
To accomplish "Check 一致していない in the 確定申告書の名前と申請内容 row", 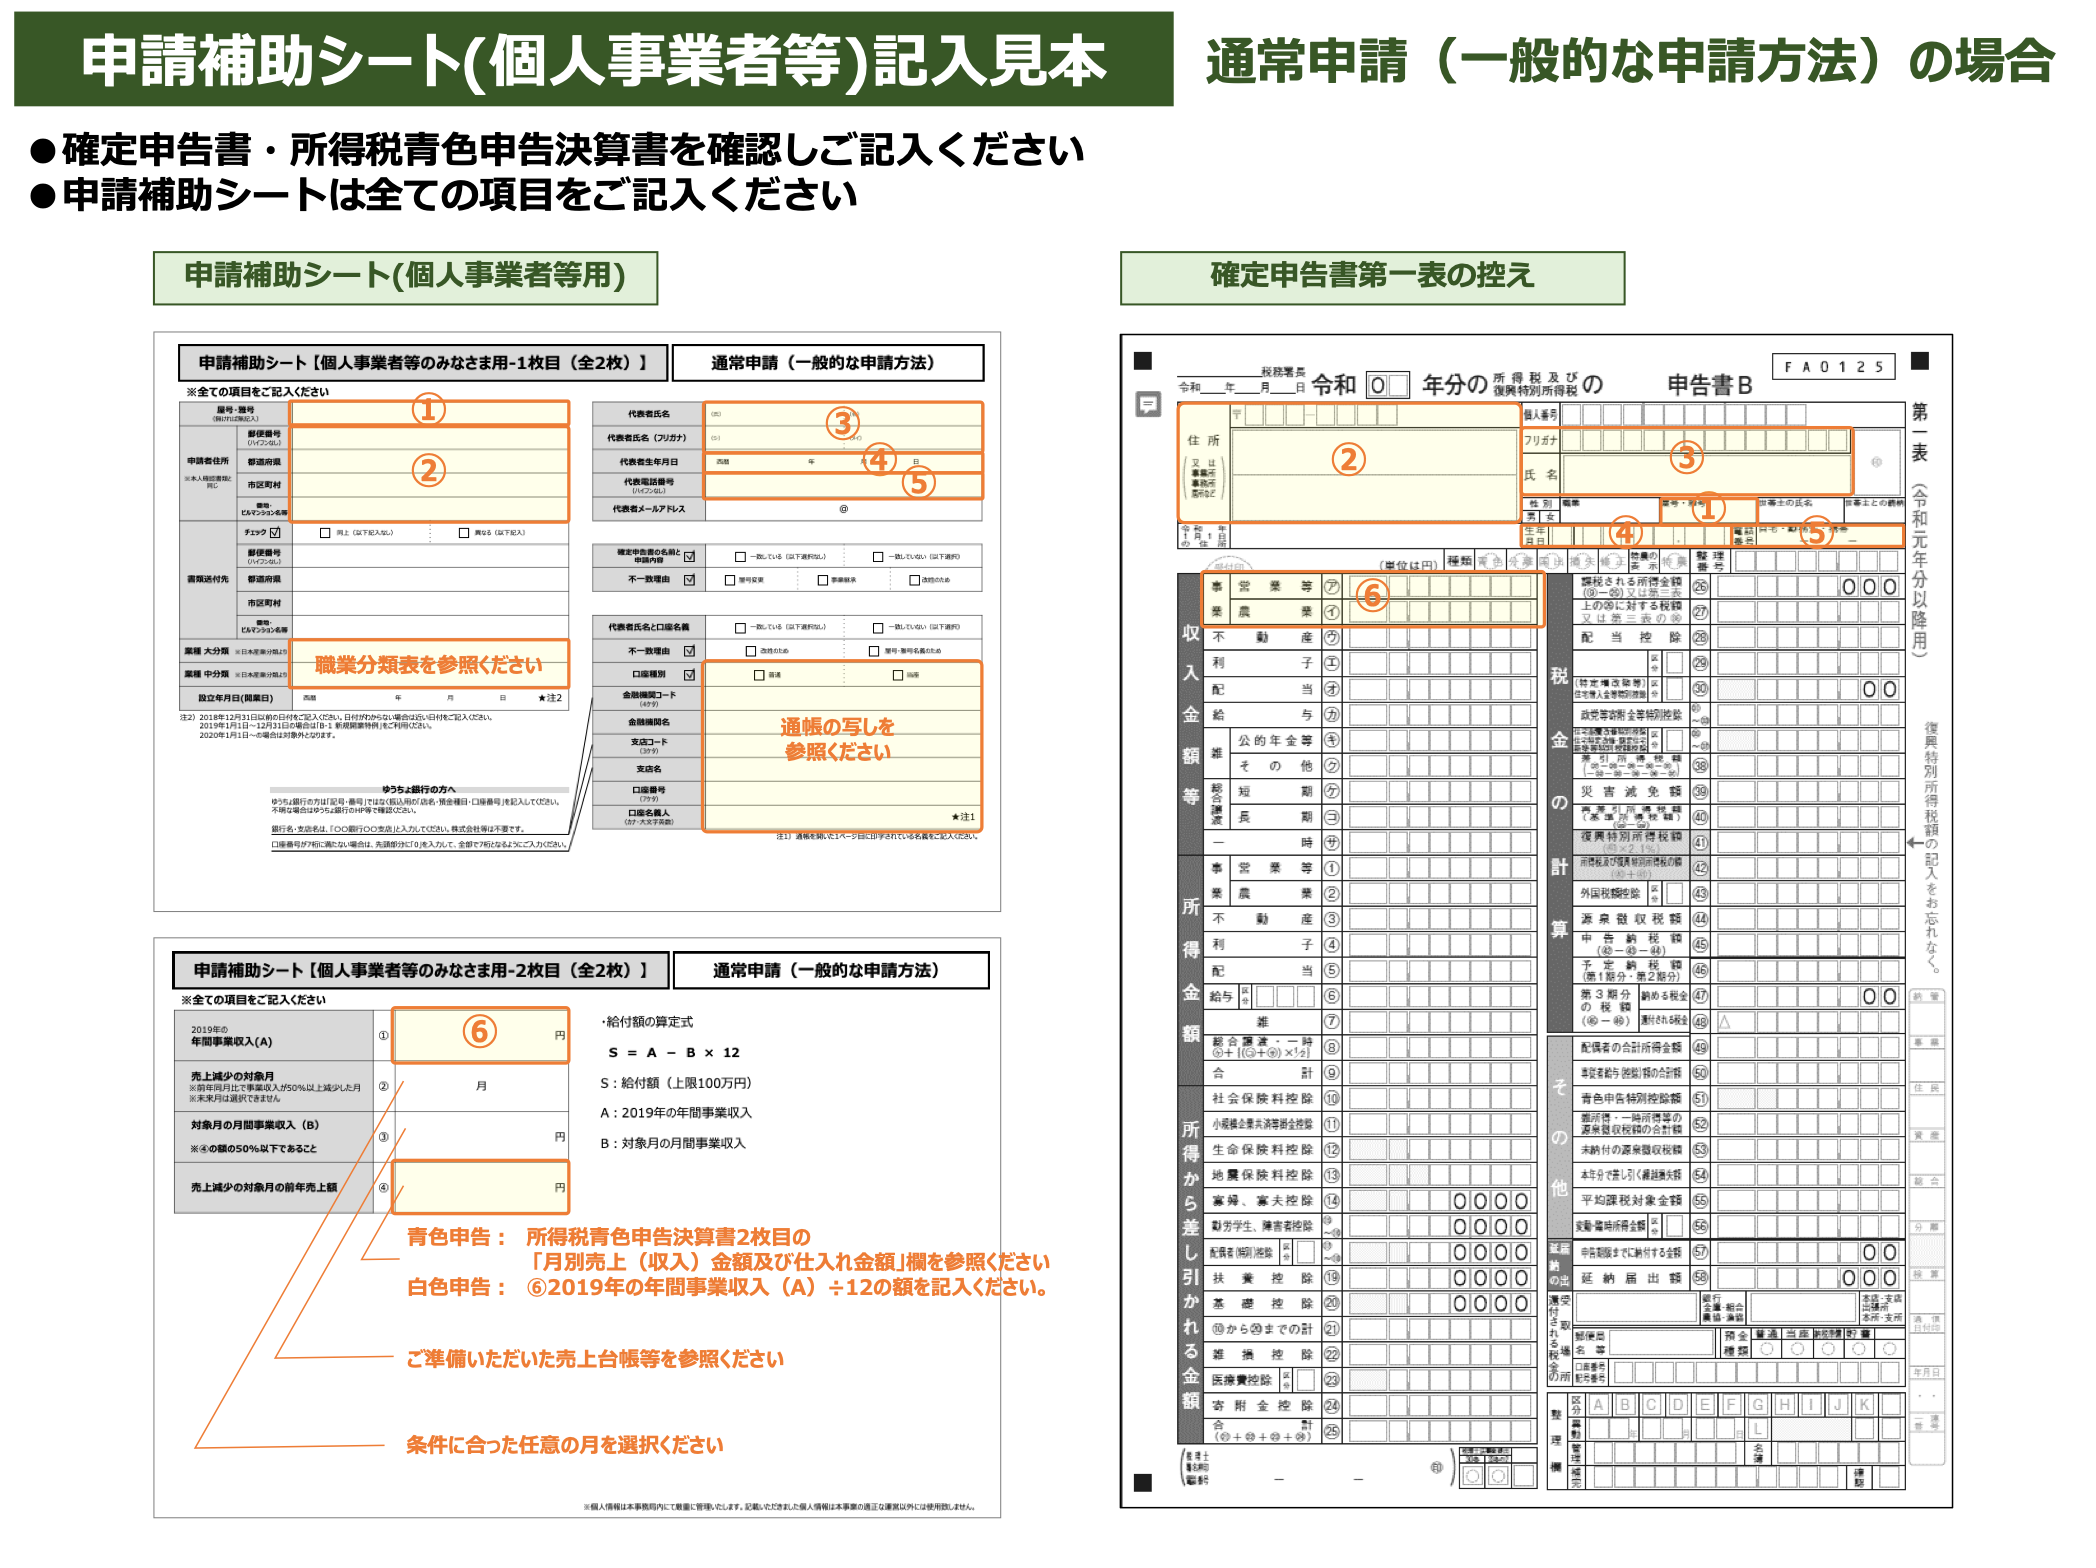I will pos(878,557).
